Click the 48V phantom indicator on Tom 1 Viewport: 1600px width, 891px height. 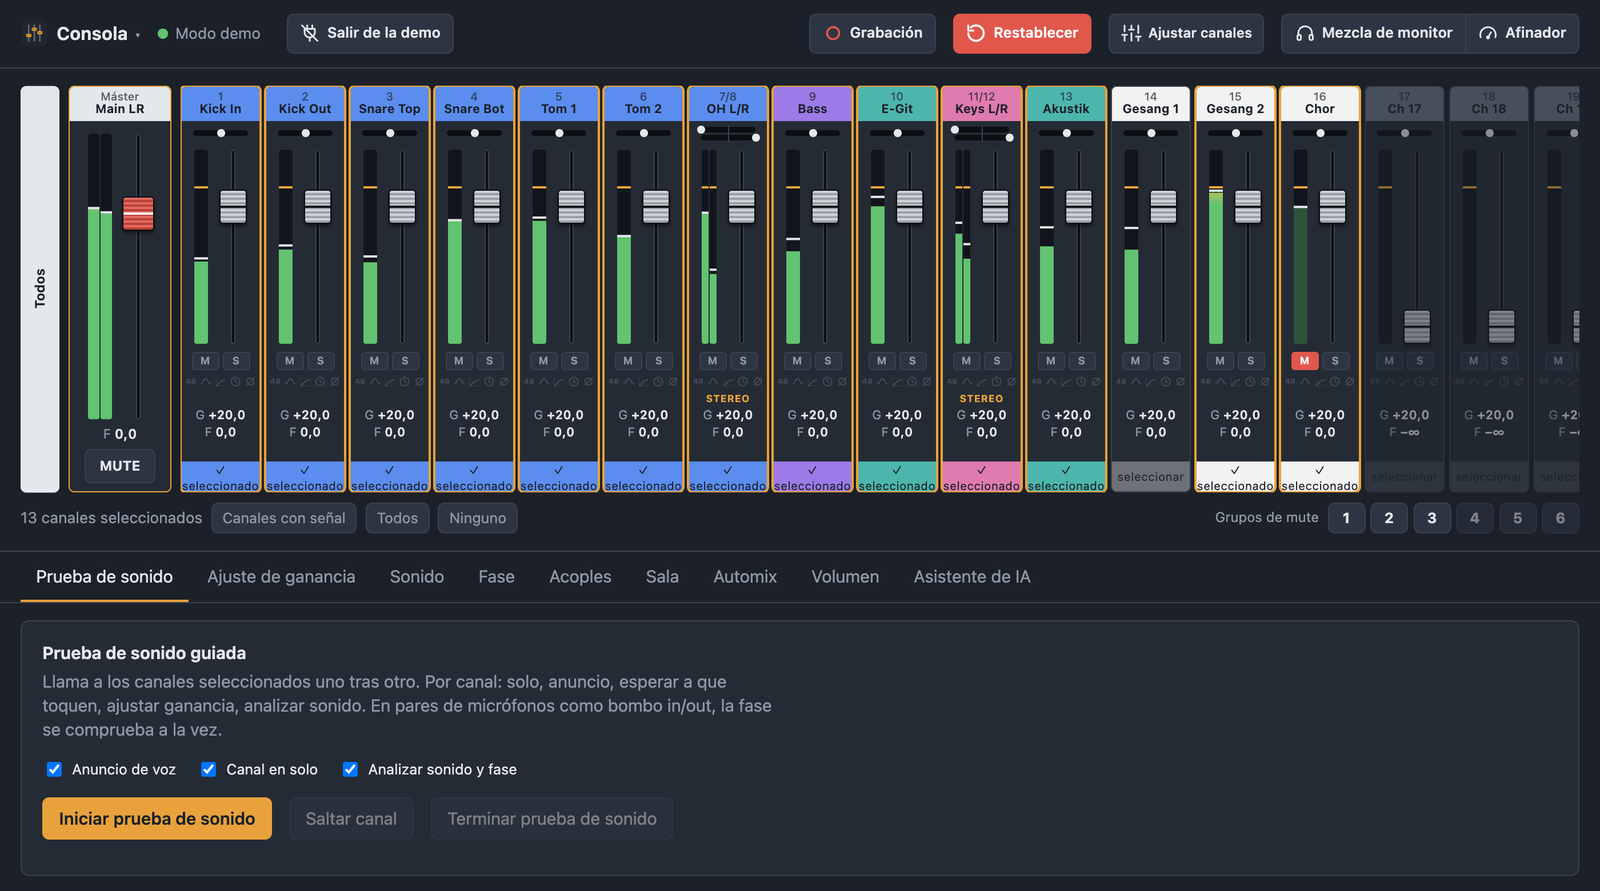[x=529, y=382]
